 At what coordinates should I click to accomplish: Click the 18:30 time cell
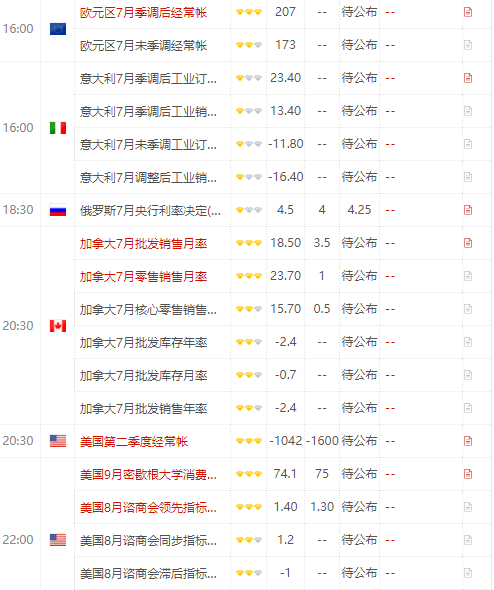click(18, 210)
